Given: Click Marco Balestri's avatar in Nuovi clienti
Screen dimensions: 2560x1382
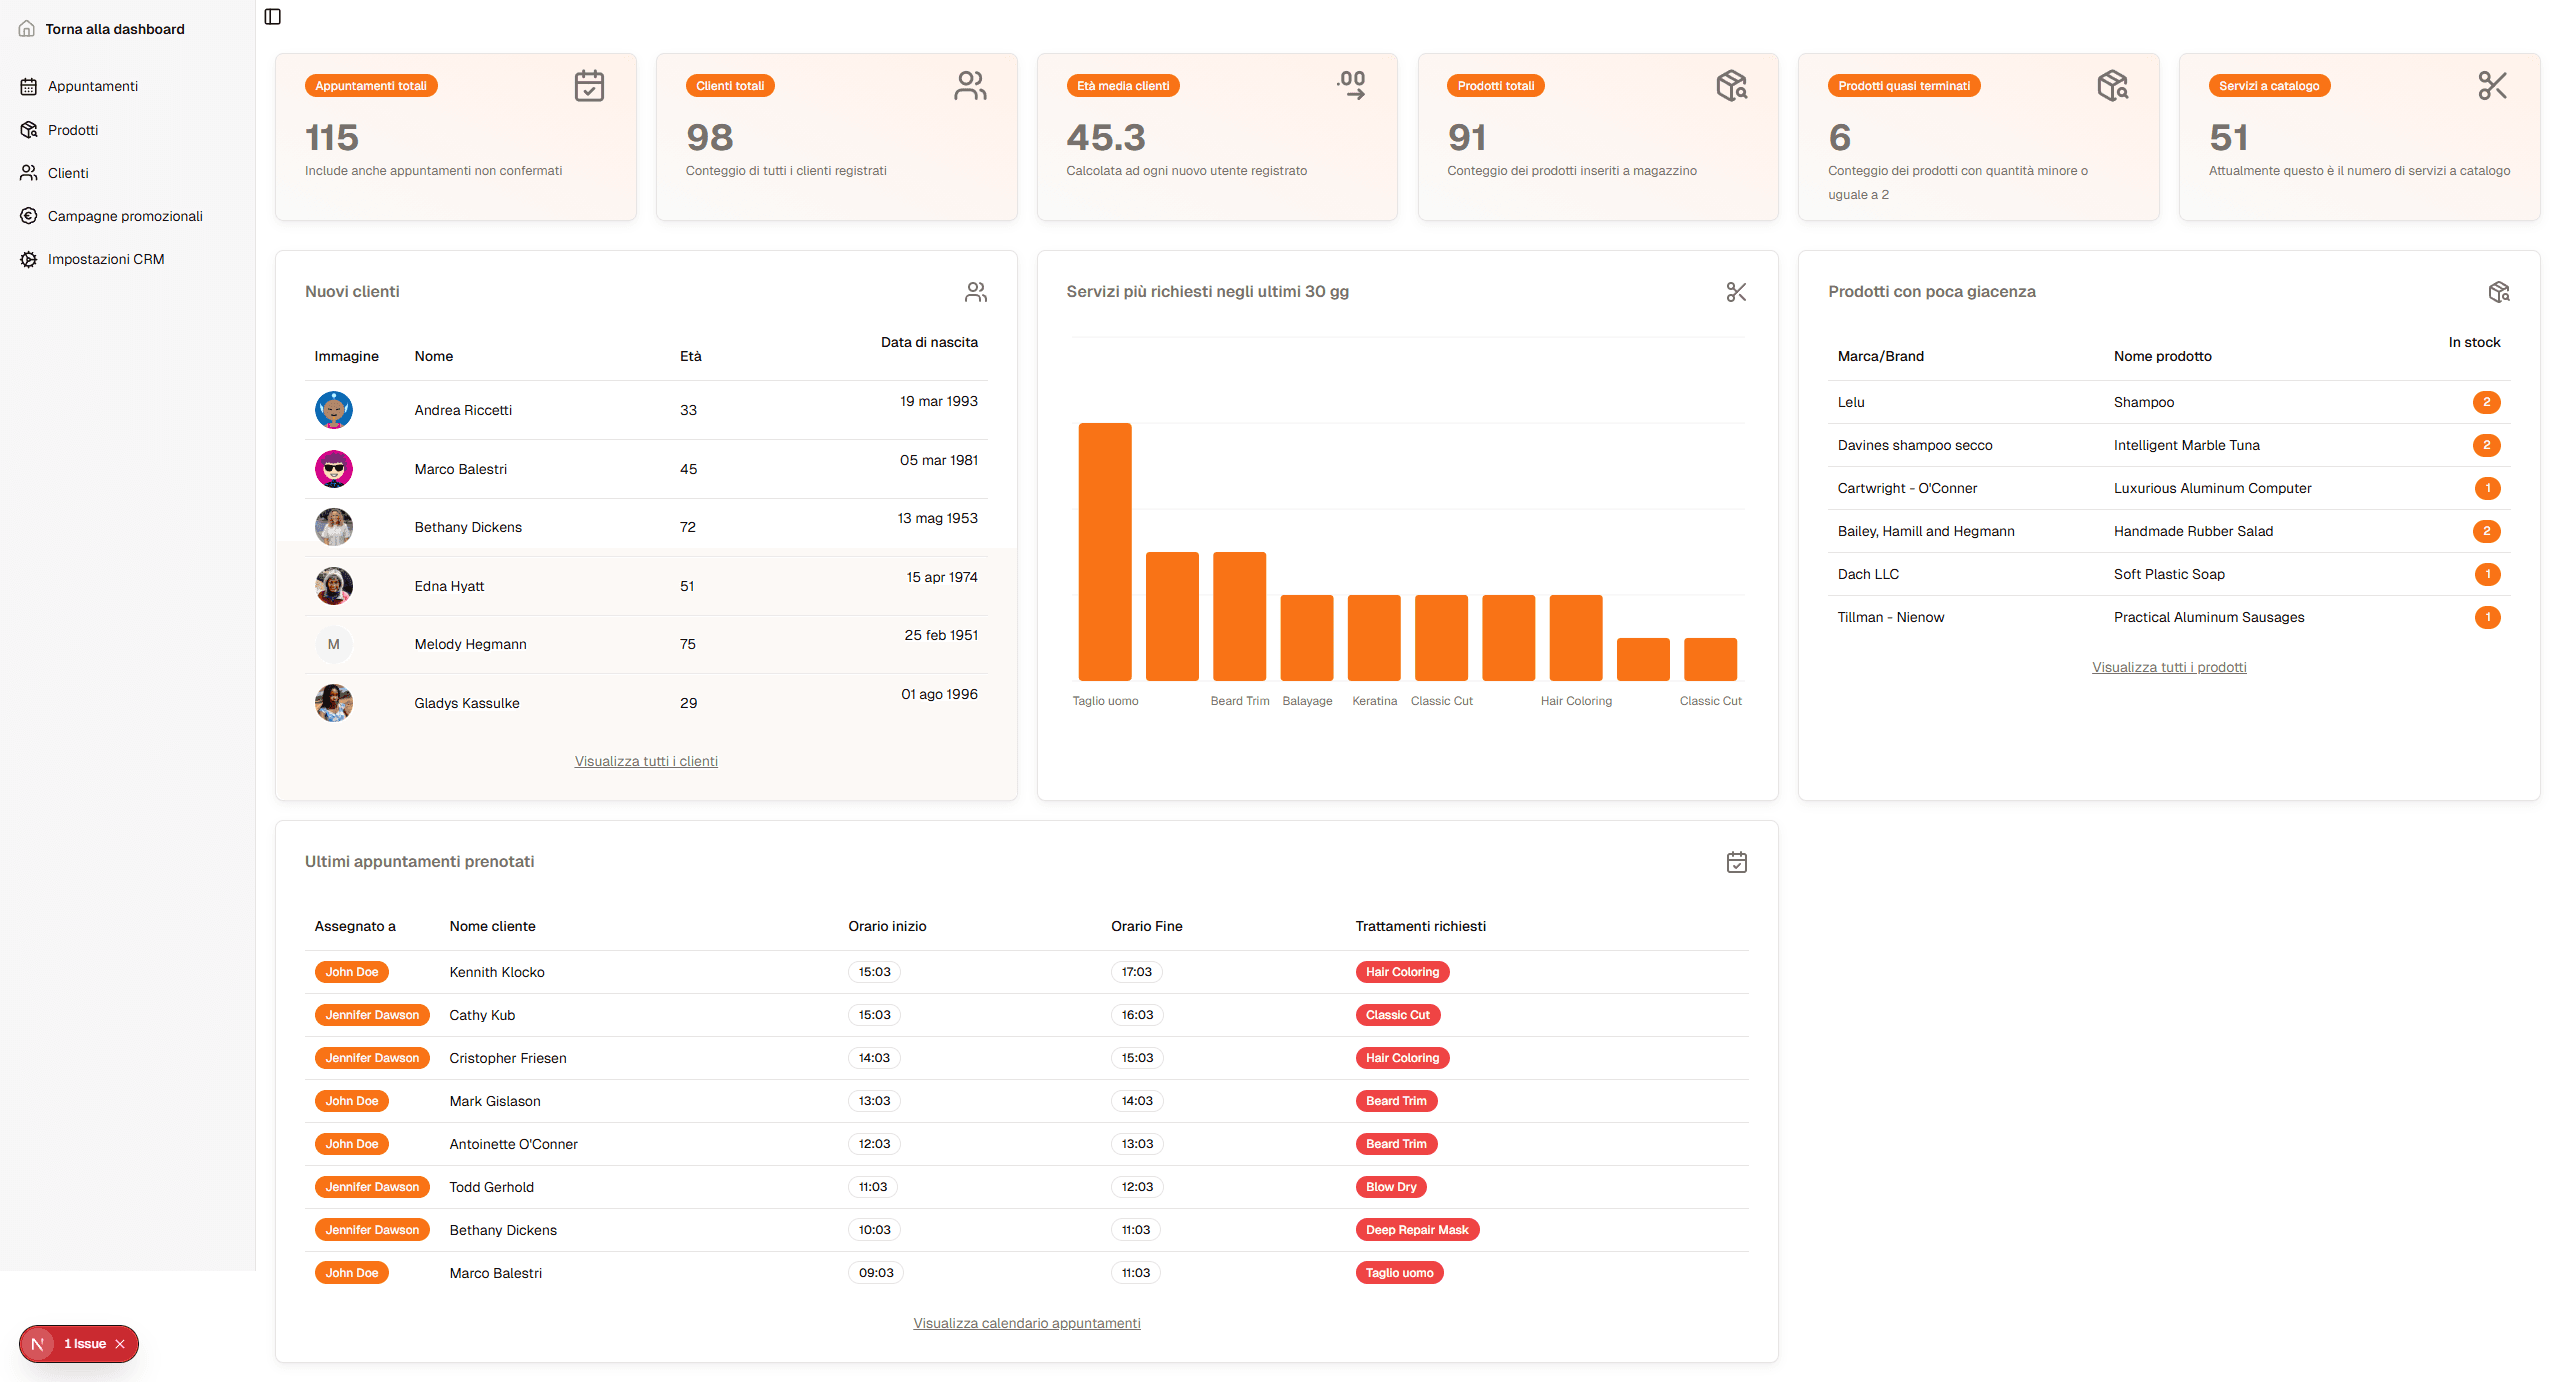Looking at the screenshot, I should click(x=334, y=468).
